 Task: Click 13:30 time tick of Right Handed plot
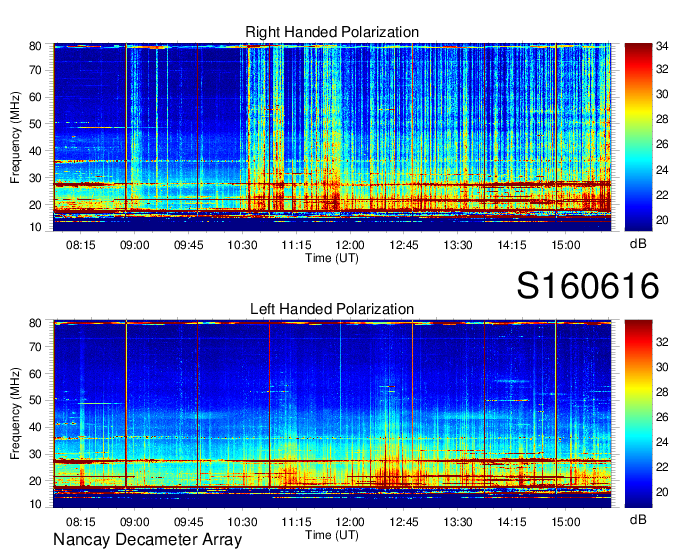(x=458, y=245)
